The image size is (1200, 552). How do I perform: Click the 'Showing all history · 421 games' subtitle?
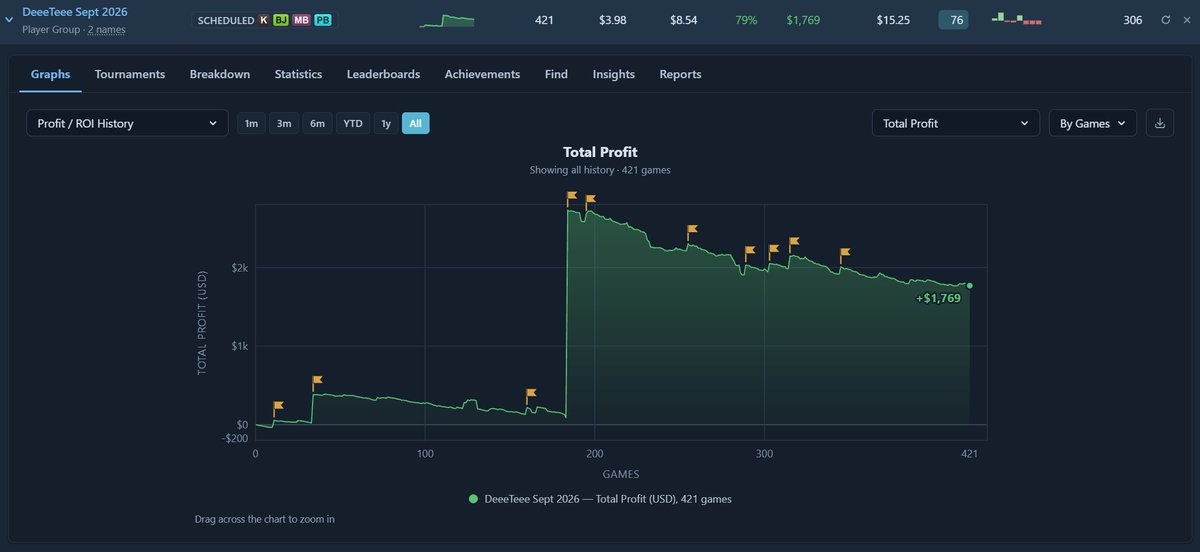coord(600,170)
